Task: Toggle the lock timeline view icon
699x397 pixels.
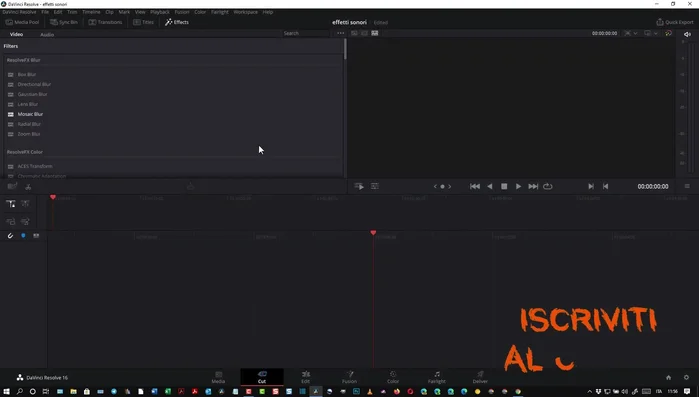Action: 11,204
